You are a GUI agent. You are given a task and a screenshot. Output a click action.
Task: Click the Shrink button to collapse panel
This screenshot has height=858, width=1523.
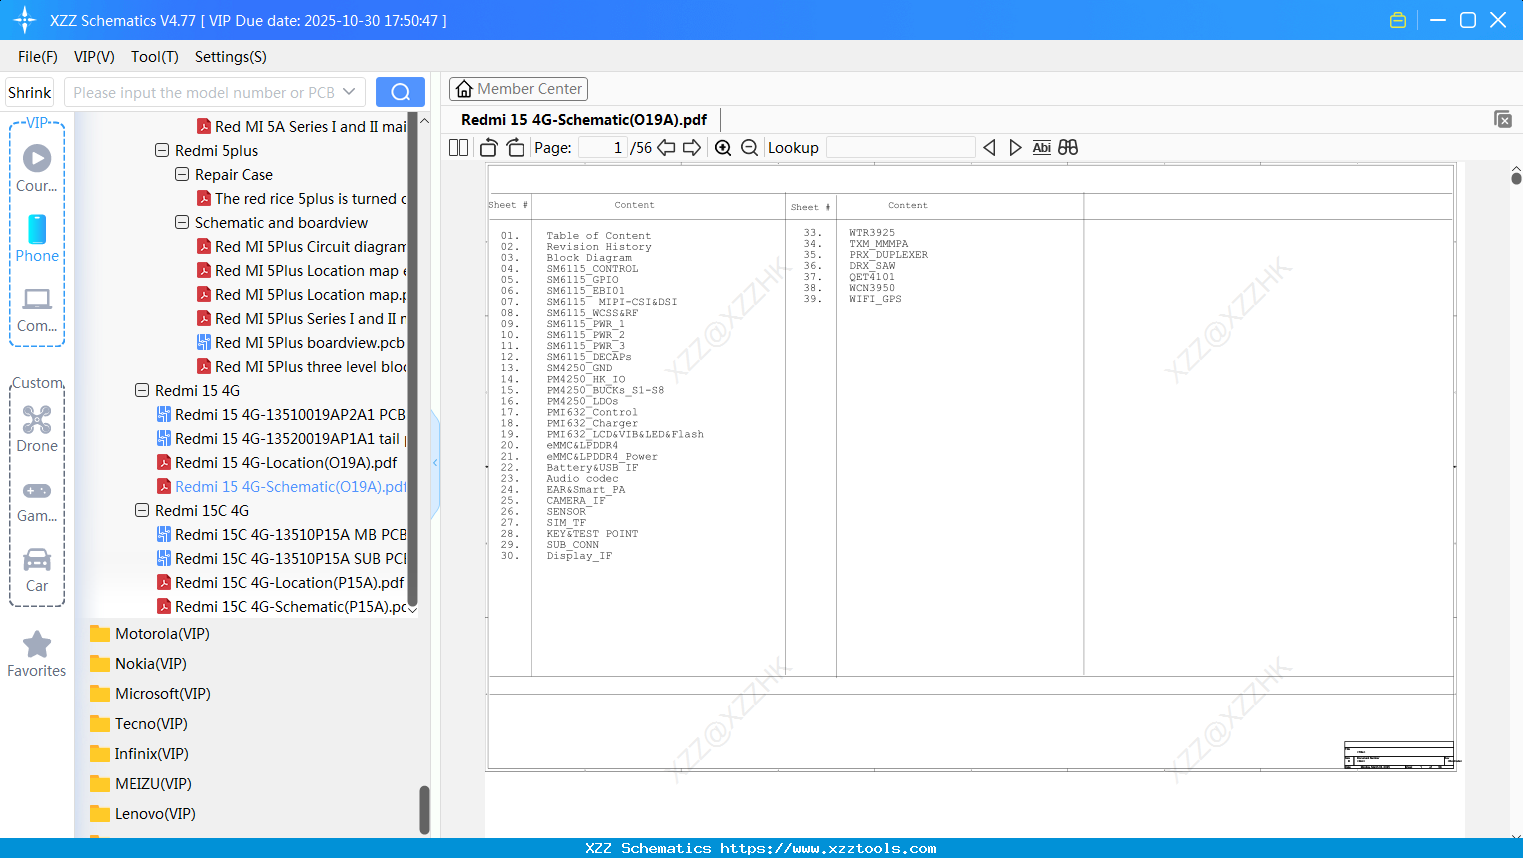coord(29,91)
